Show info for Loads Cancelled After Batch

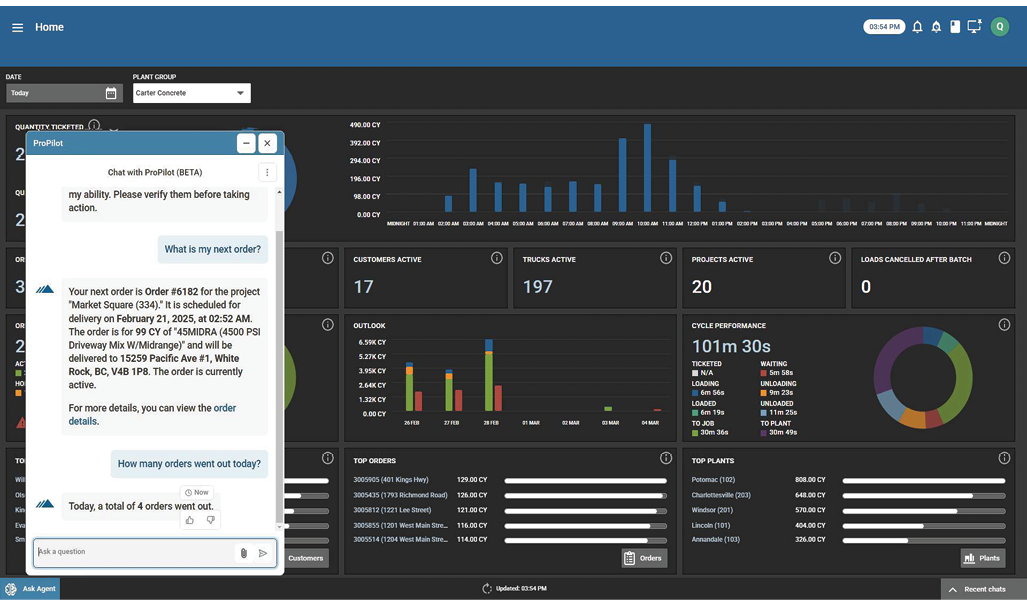tap(1004, 258)
